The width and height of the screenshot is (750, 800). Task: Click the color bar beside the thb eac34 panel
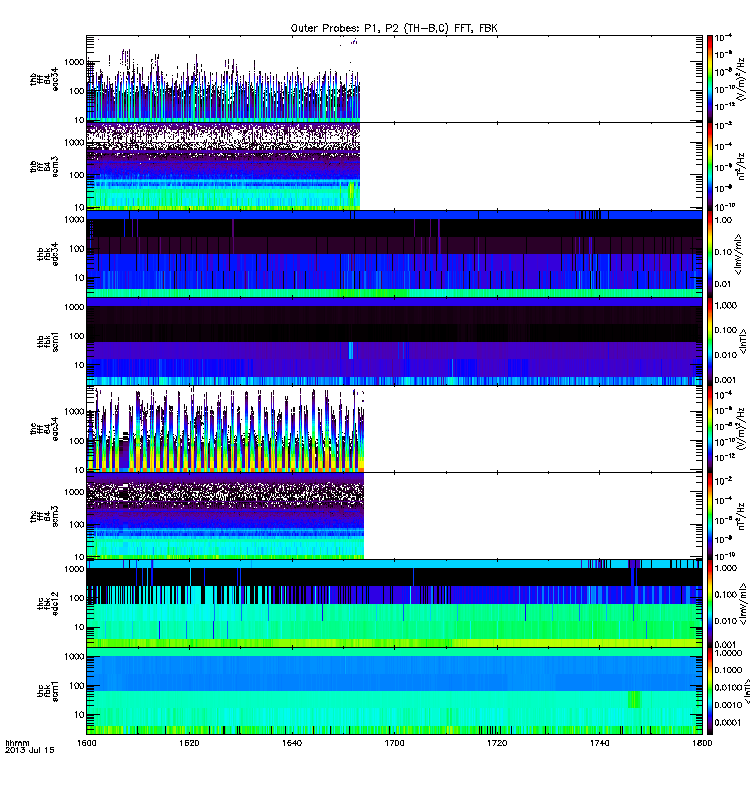tap(709, 79)
